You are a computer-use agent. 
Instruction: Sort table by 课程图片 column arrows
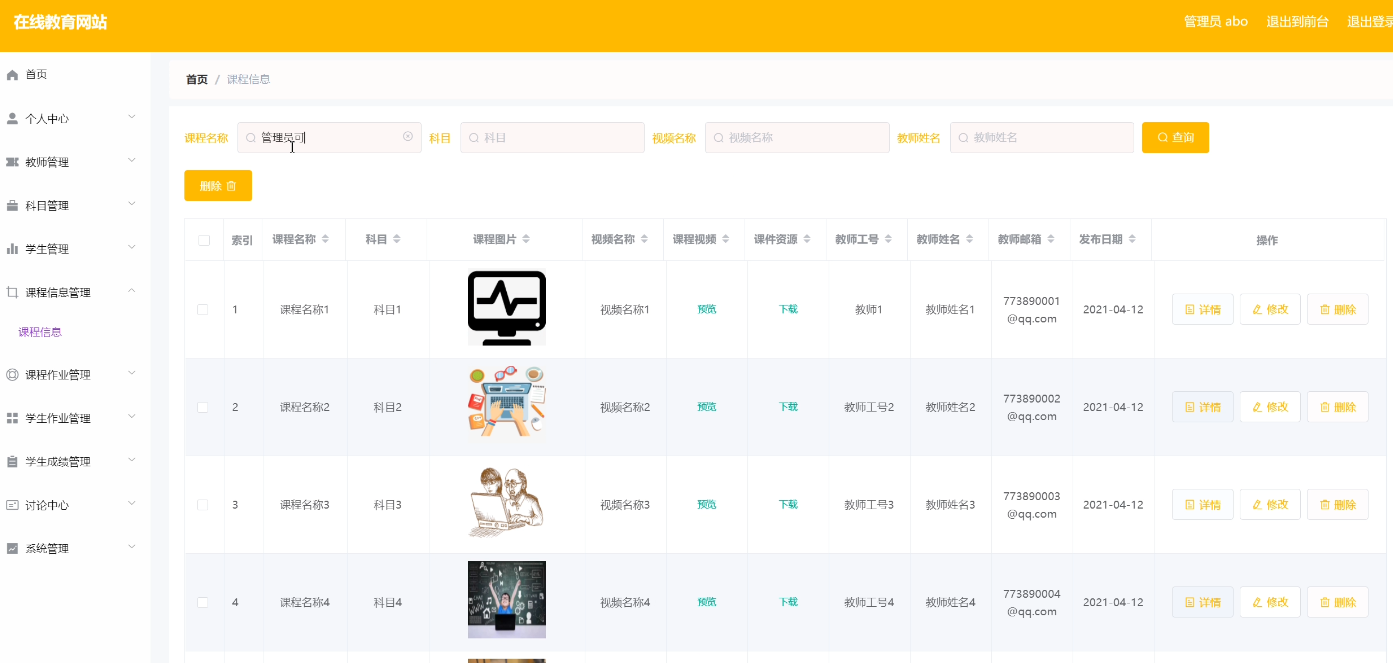tap(526, 240)
